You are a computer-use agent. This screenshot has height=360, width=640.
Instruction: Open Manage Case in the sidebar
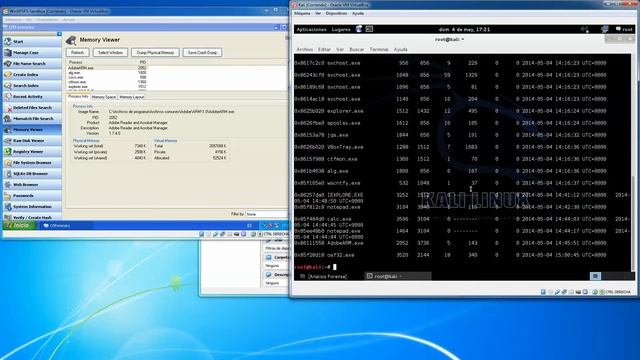[x=32, y=53]
